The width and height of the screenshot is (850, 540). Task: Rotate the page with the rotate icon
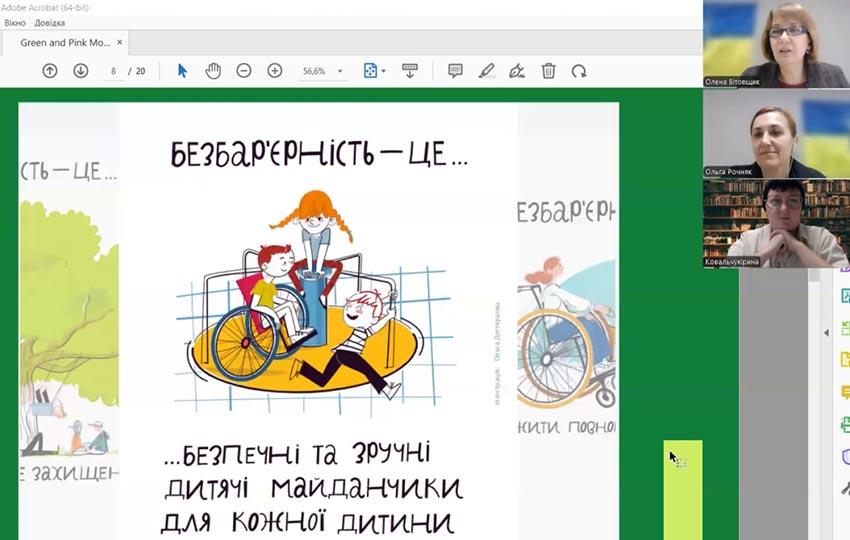click(579, 71)
